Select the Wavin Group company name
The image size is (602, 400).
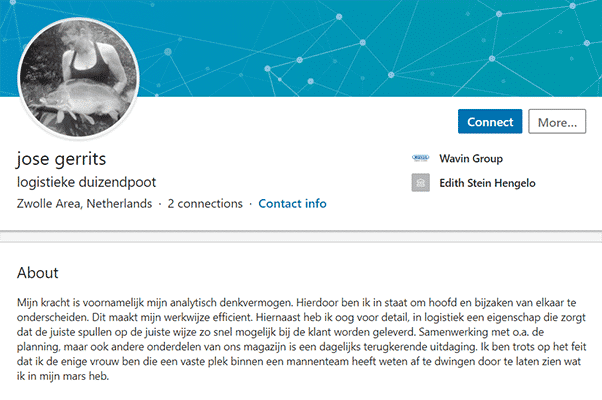(x=471, y=159)
